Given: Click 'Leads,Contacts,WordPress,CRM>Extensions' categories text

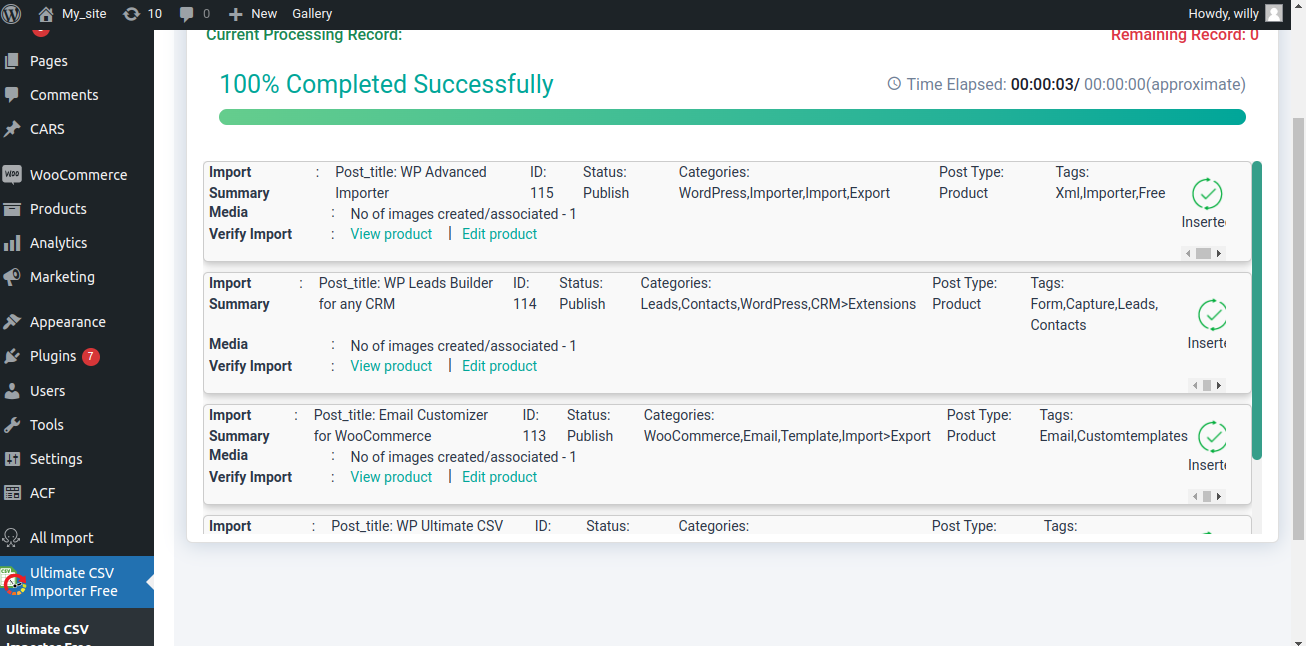Looking at the screenshot, I should click(778, 304).
